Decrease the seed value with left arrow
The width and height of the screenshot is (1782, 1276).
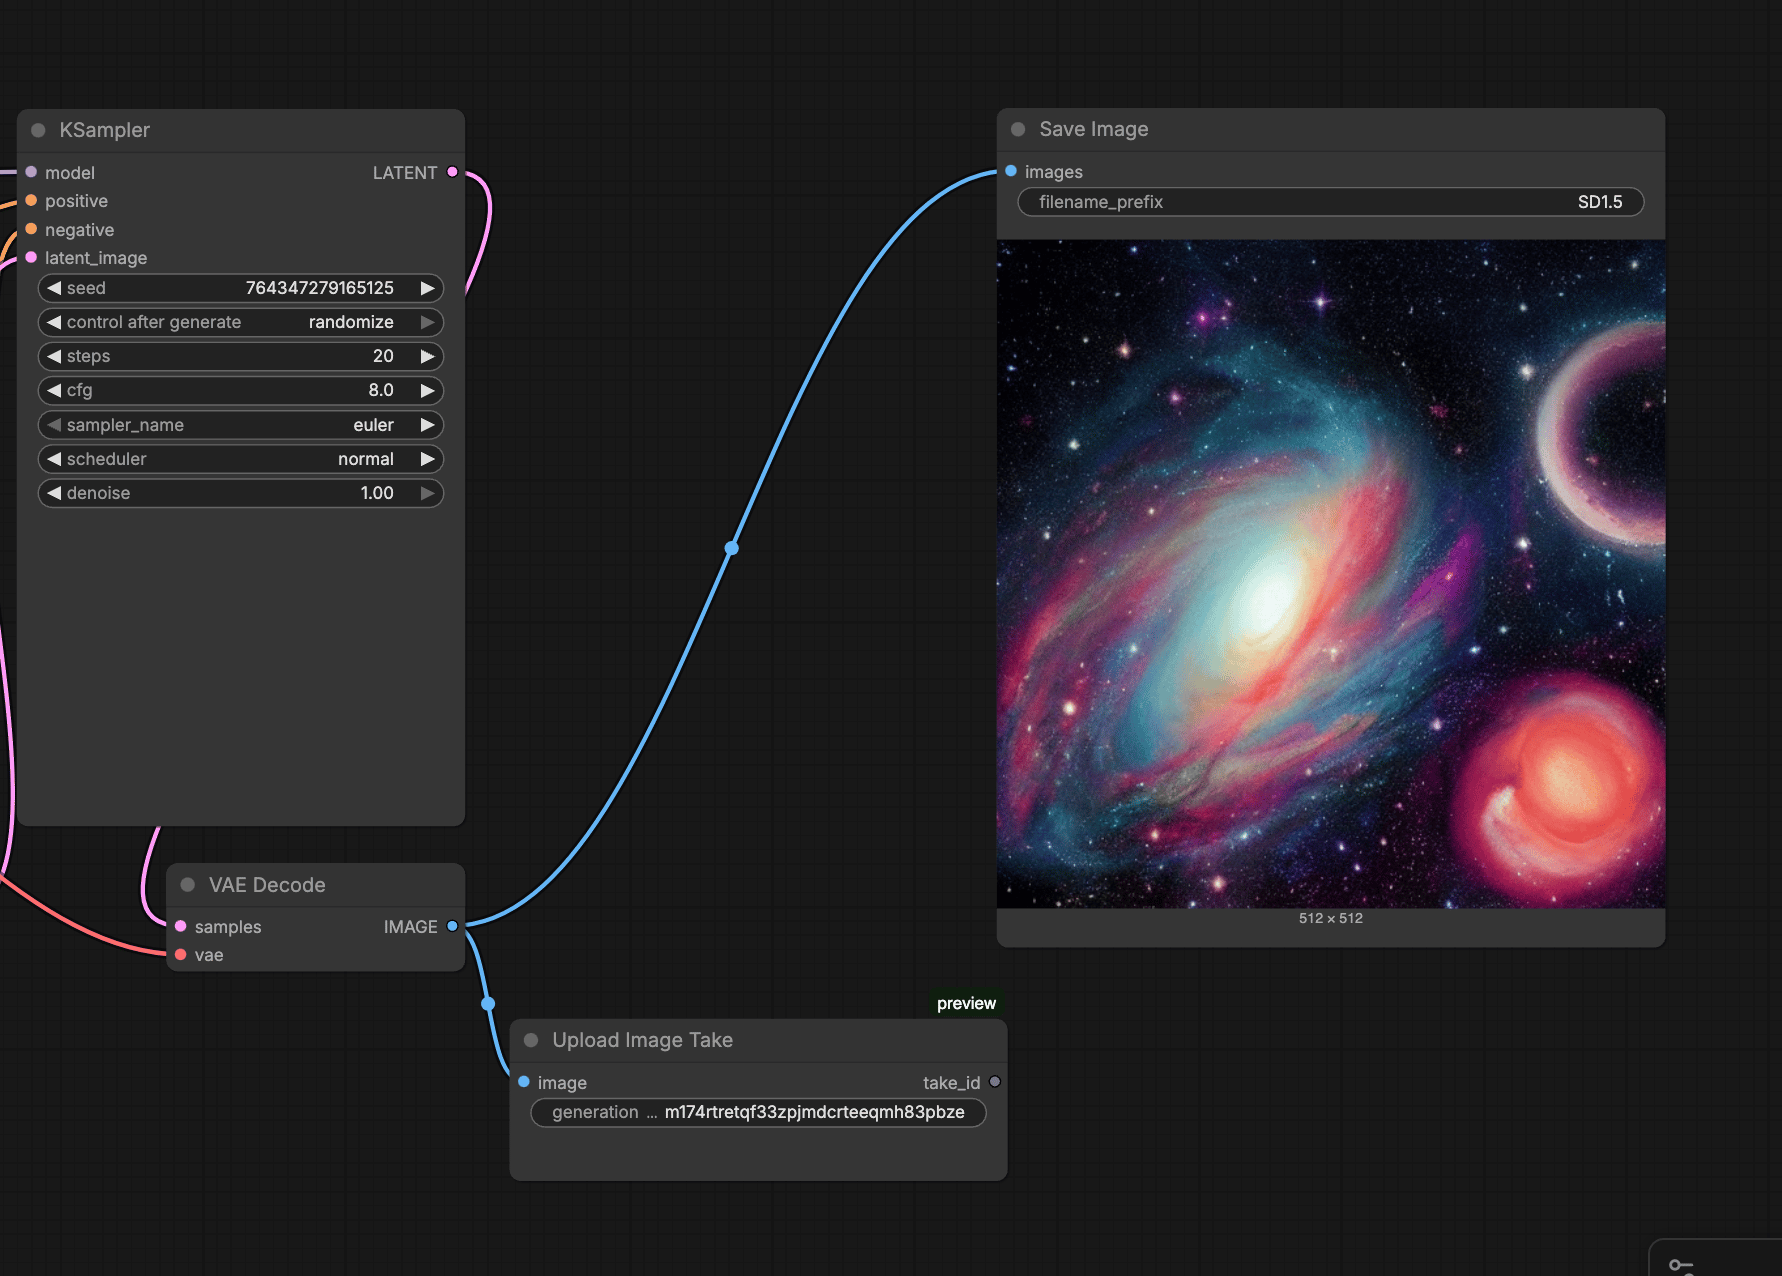(x=54, y=288)
